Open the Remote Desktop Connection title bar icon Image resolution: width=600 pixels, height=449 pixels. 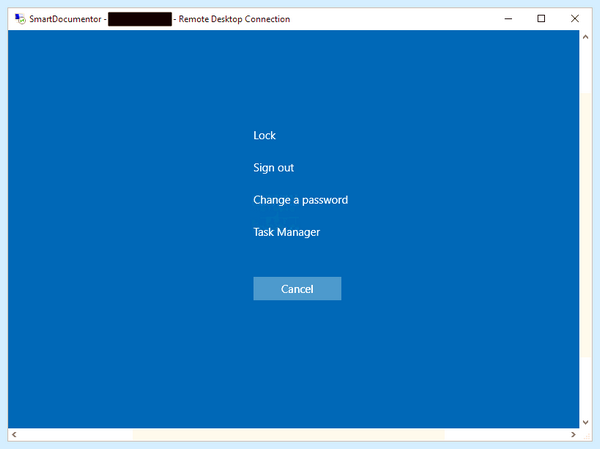coord(20,19)
